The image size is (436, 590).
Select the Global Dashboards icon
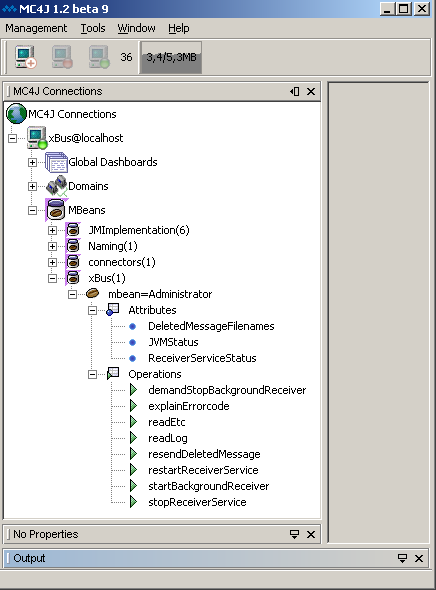click(56, 162)
